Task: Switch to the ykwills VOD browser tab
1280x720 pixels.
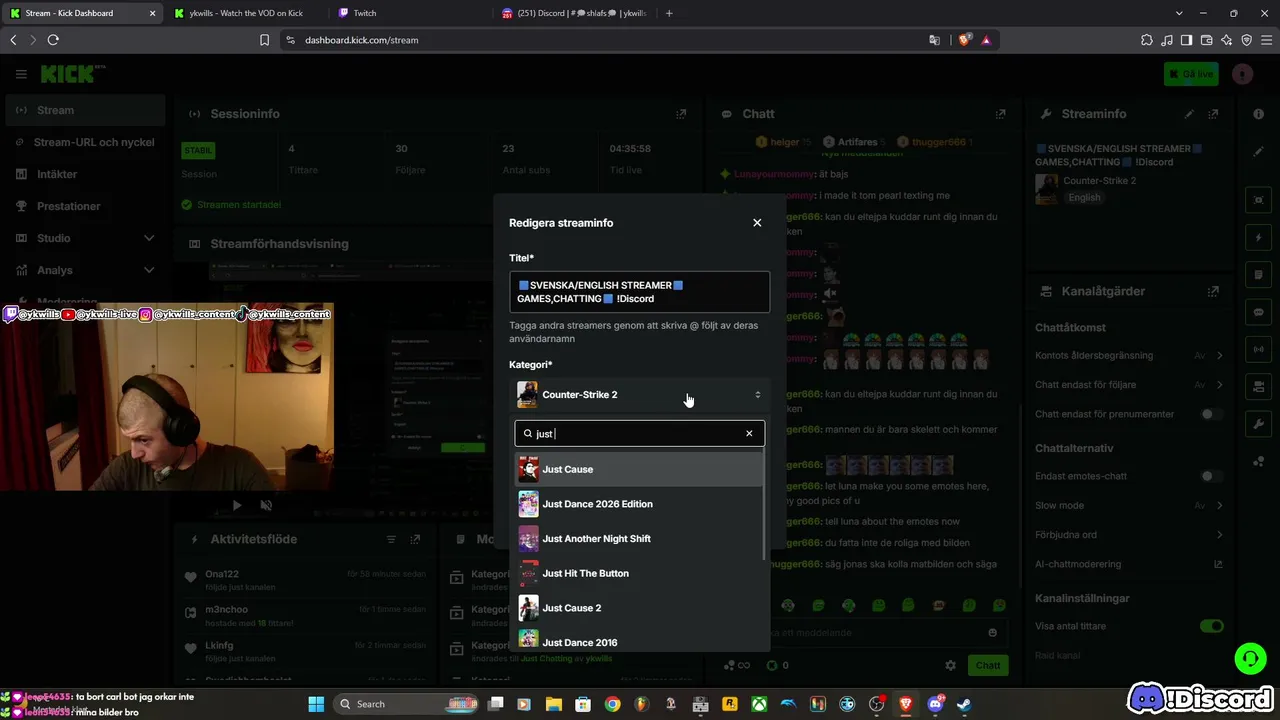Action: click(x=245, y=13)
